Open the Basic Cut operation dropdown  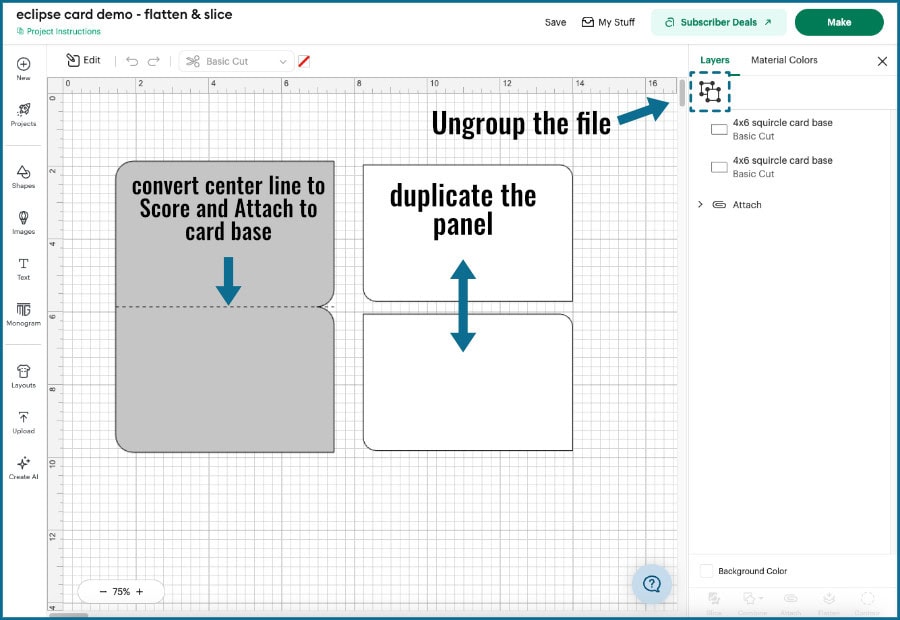pos(236,61)
